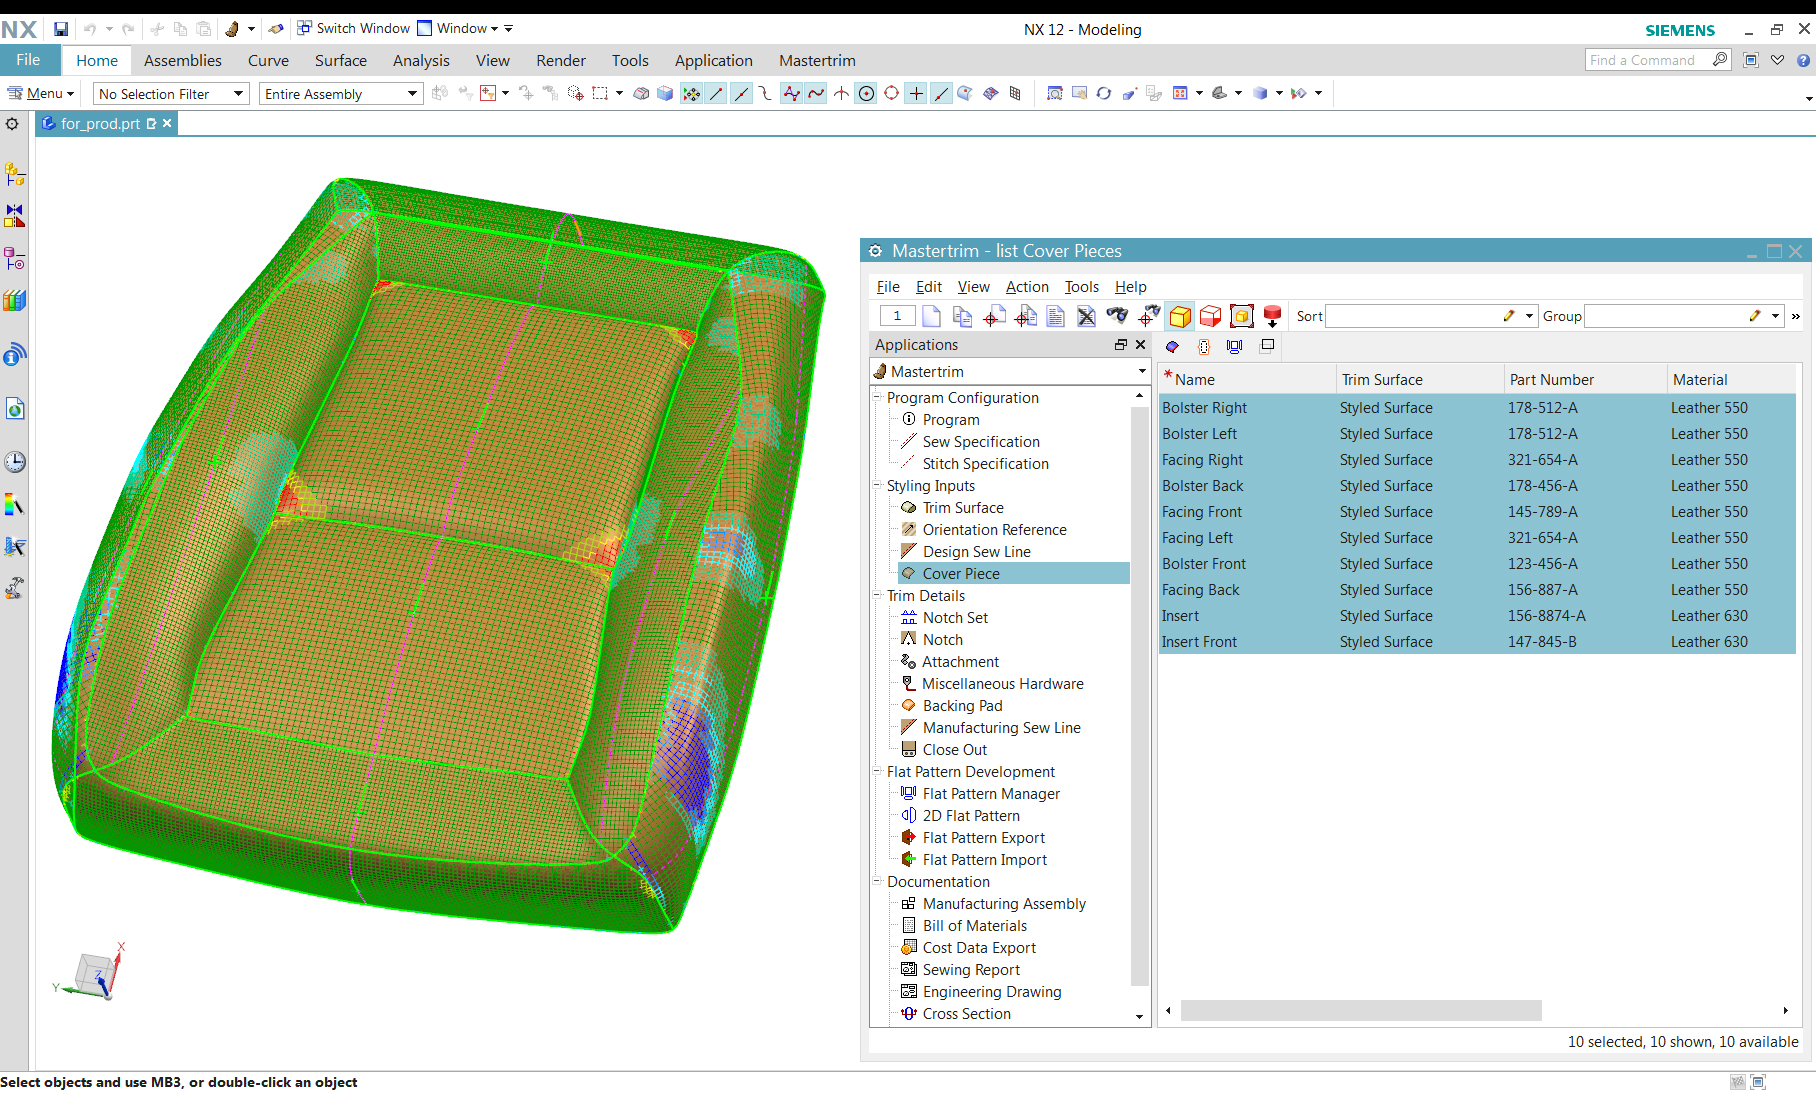Screen dimensions: 1816x1093
Task: Open the File backstage tab
Action: click(x=28, y=60)
